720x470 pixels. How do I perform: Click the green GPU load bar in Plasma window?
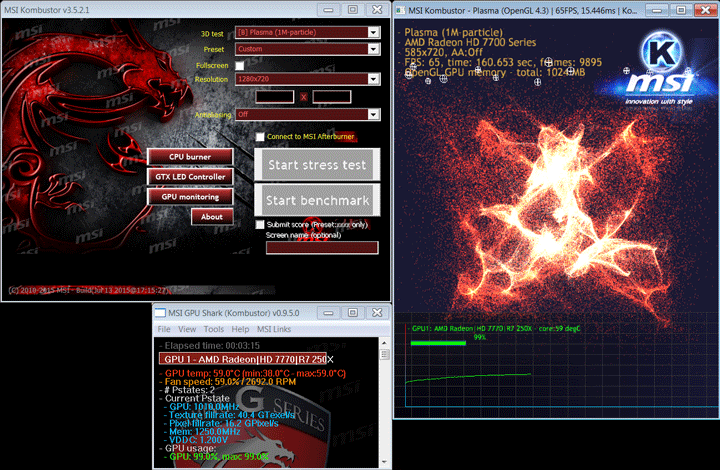coord(438,343)
